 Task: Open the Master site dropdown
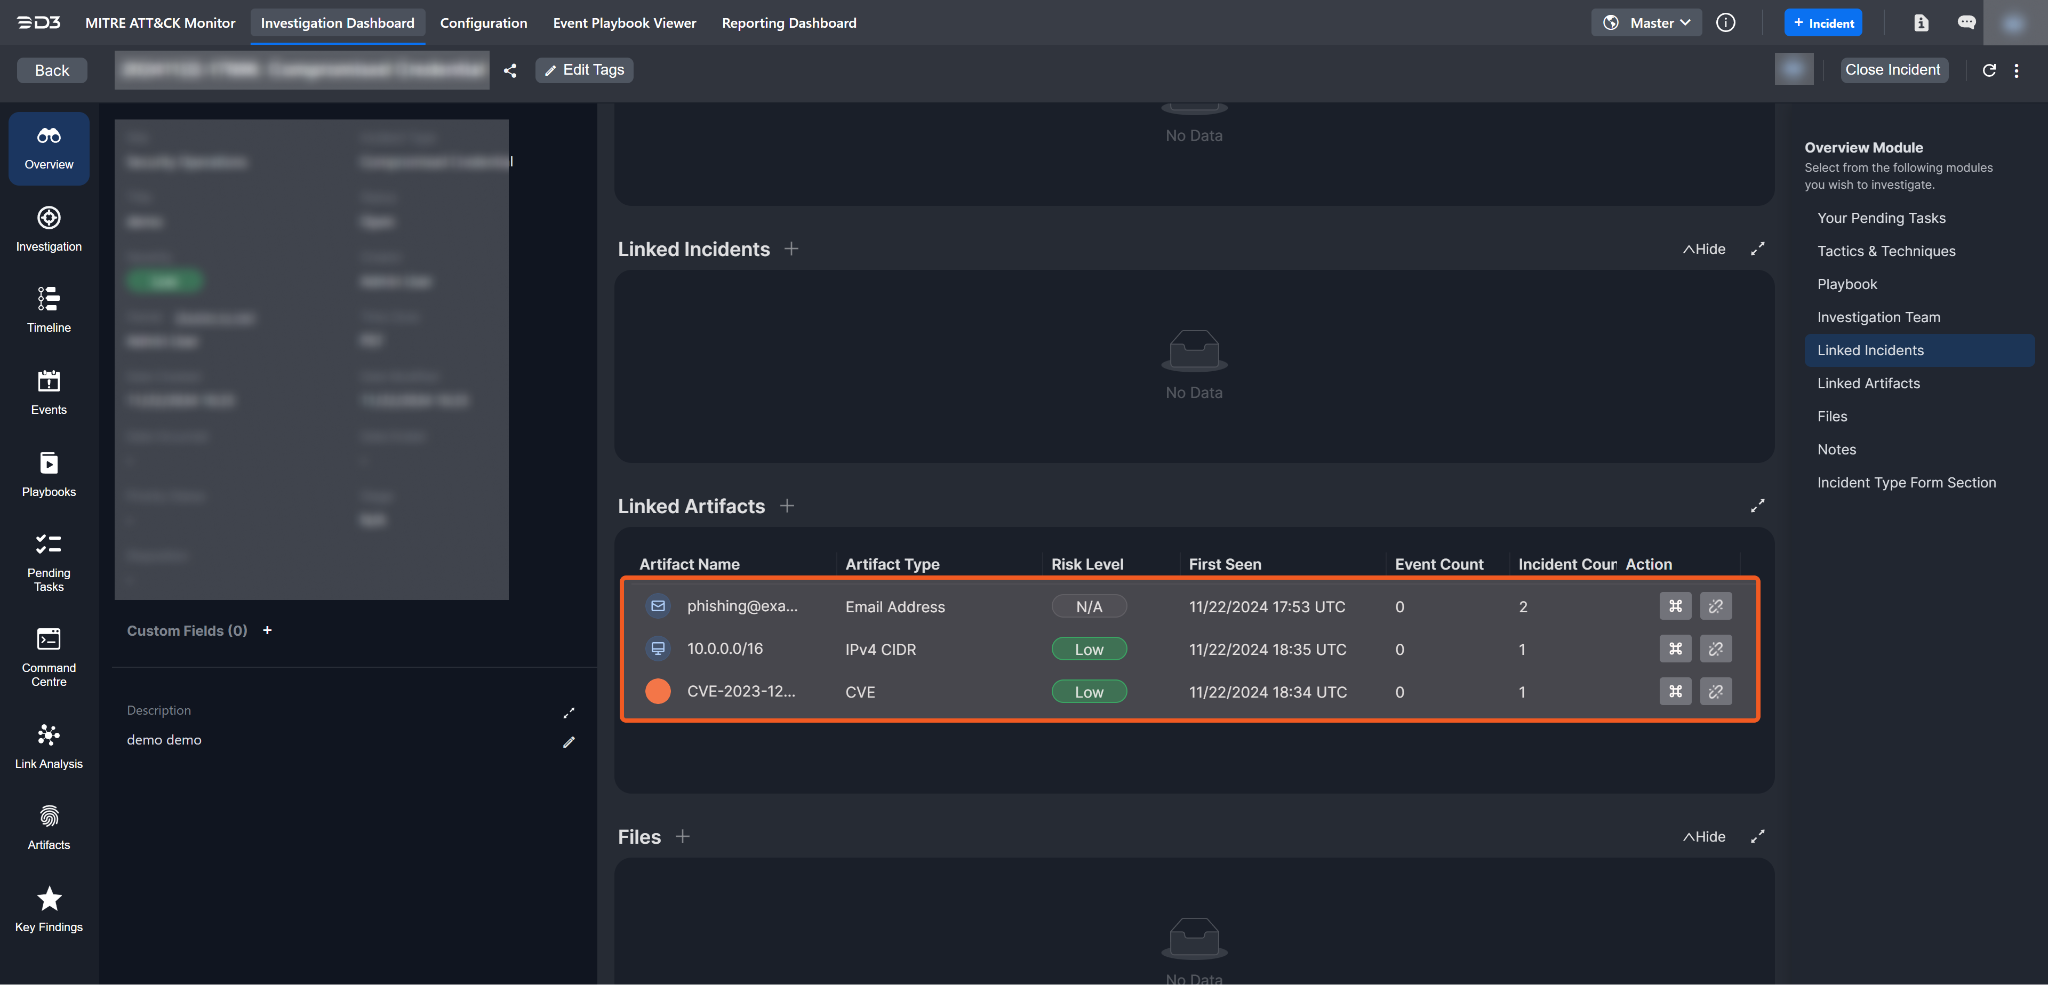1646,23
